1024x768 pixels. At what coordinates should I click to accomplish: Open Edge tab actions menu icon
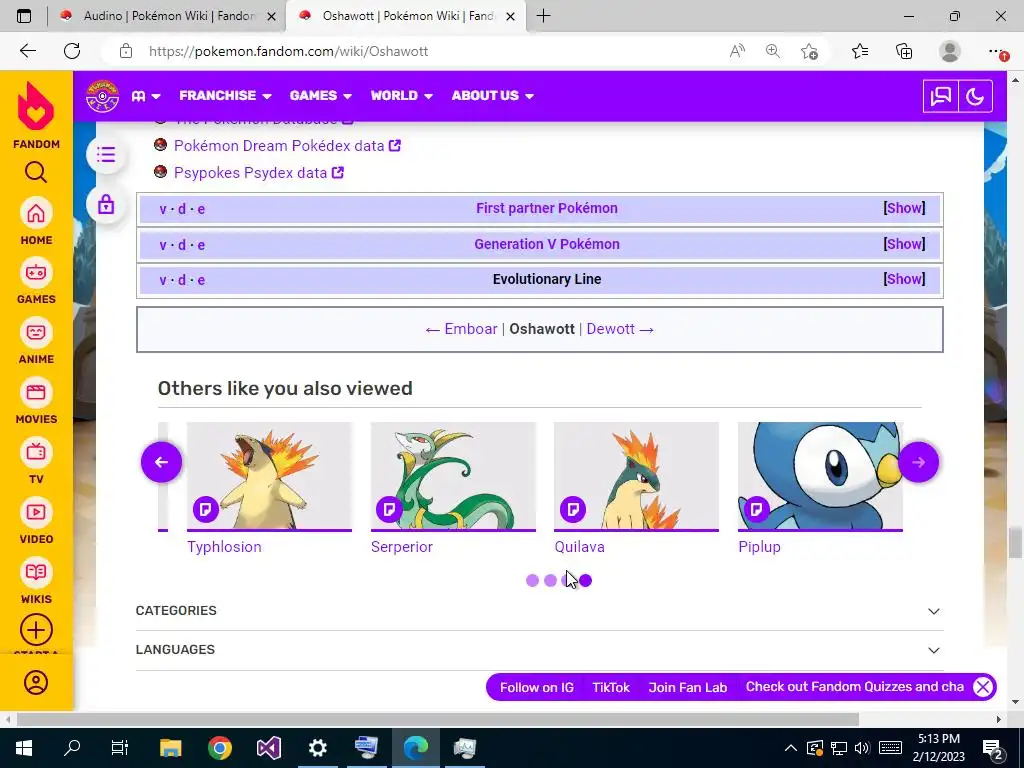pyautogui.click(x=24, y=16)
